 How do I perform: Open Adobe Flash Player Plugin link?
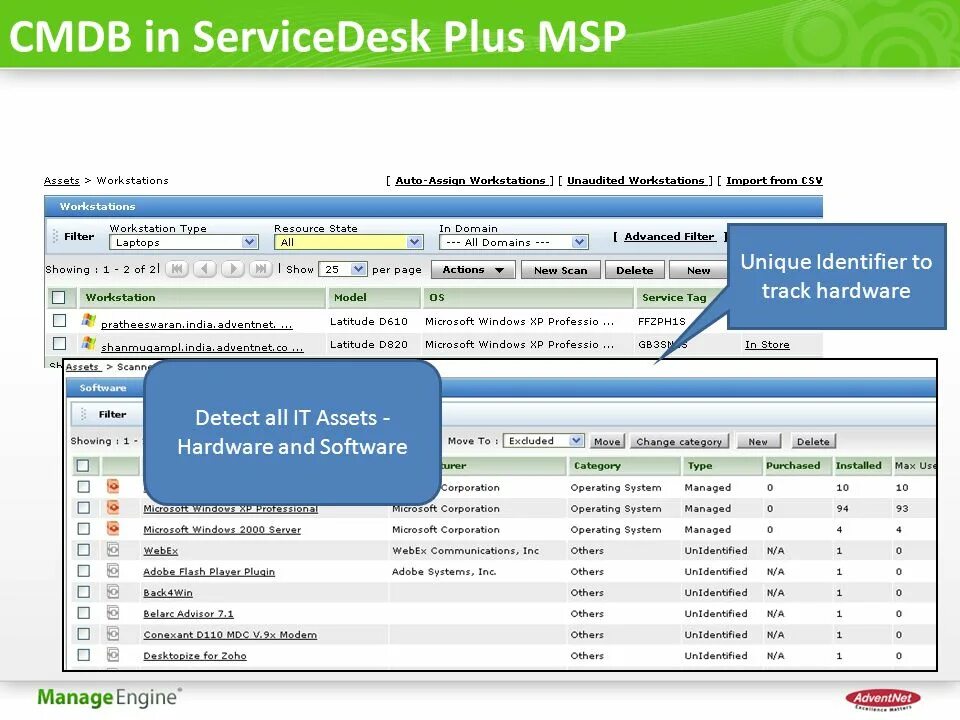coord(209,571)
